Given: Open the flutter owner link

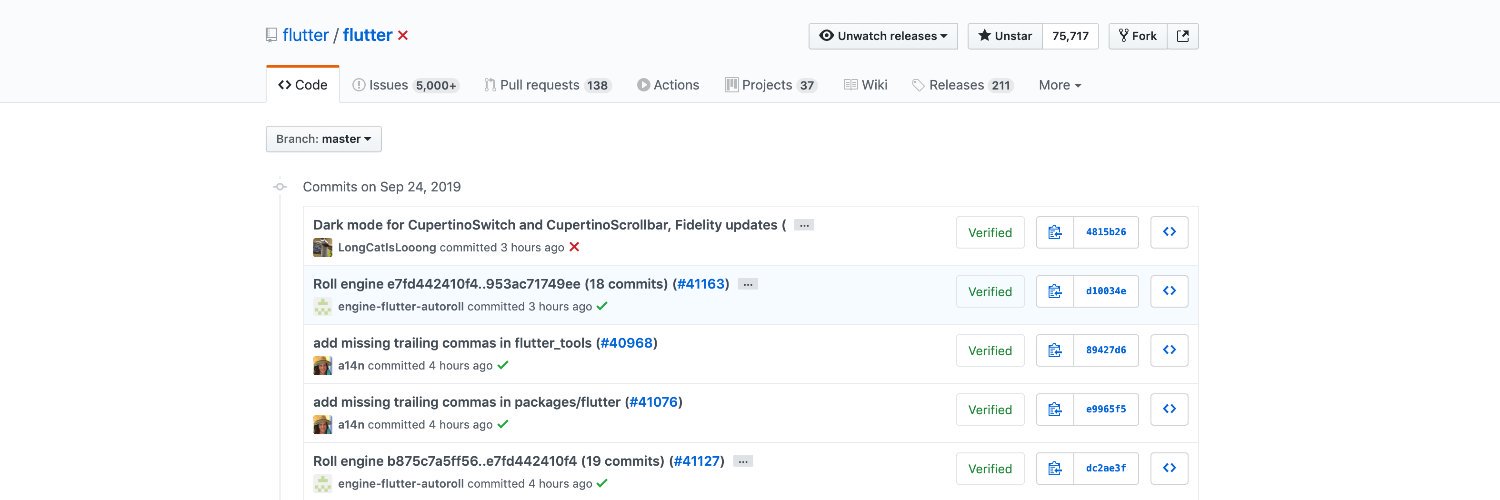Looking at the screenshot, I should click(x=306, y=35).
